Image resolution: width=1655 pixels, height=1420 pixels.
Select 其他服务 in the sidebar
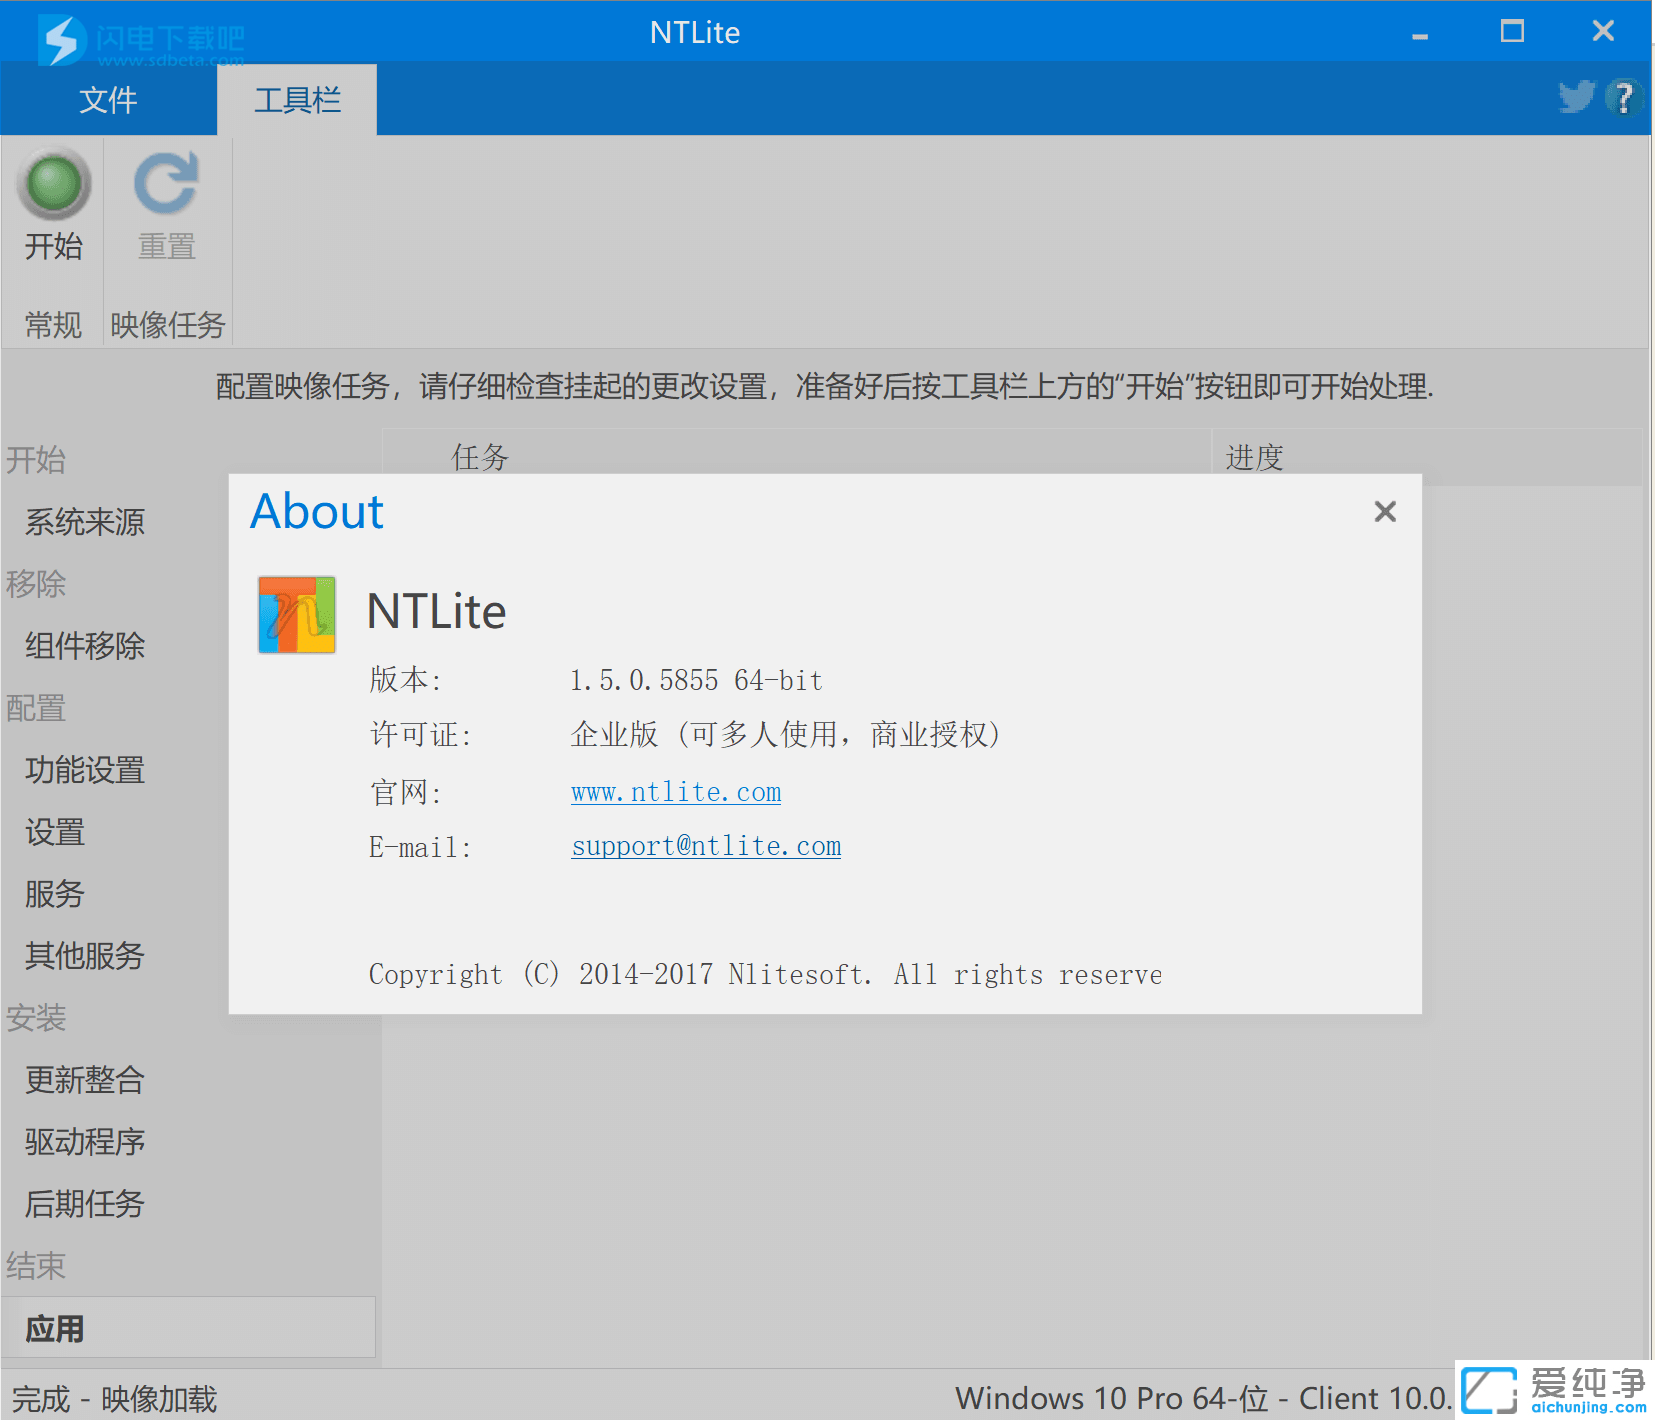click(x=86, y=956)
